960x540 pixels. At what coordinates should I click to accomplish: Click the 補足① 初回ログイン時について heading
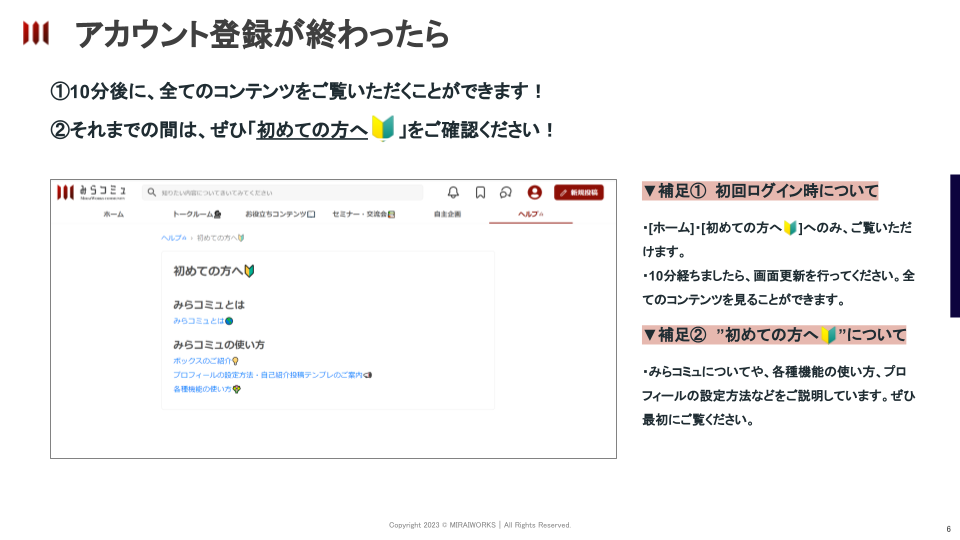(760, 191)
